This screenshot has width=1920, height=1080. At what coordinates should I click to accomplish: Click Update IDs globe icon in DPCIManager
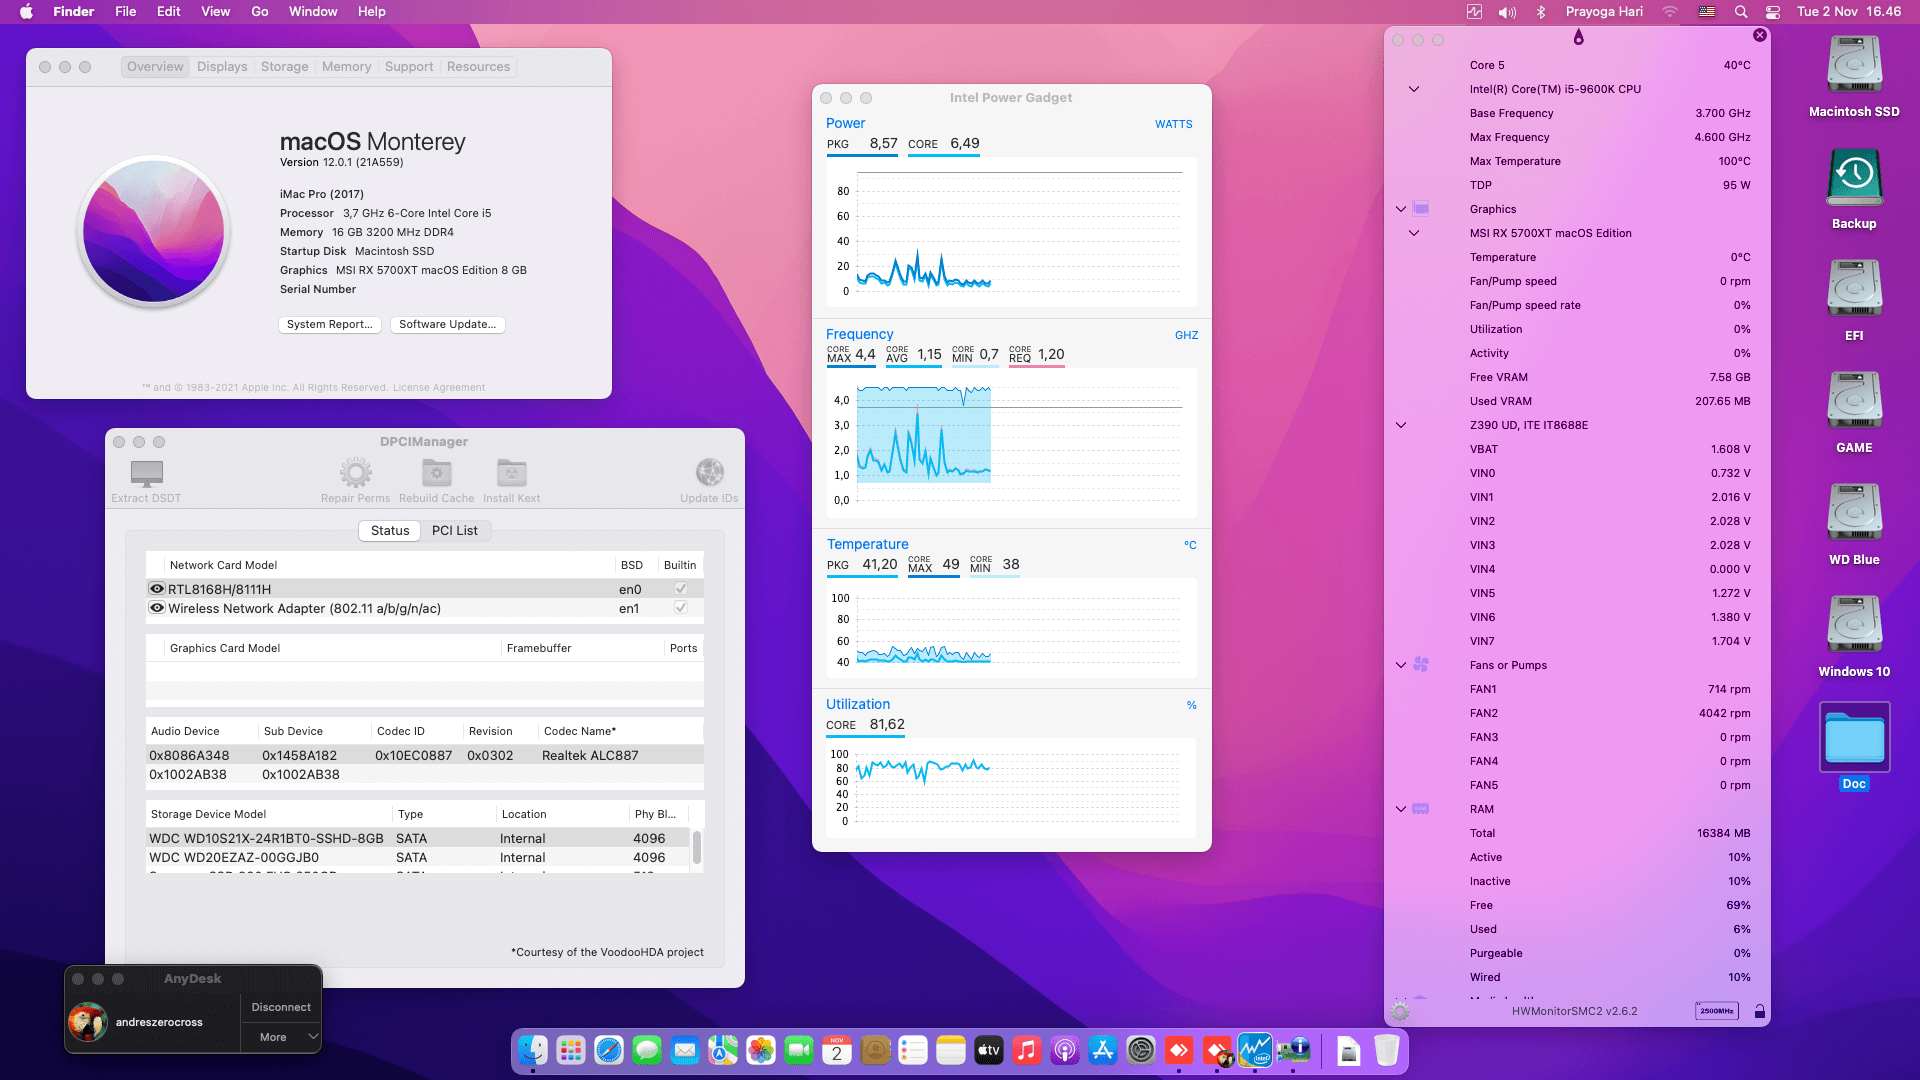coord(709,472)
